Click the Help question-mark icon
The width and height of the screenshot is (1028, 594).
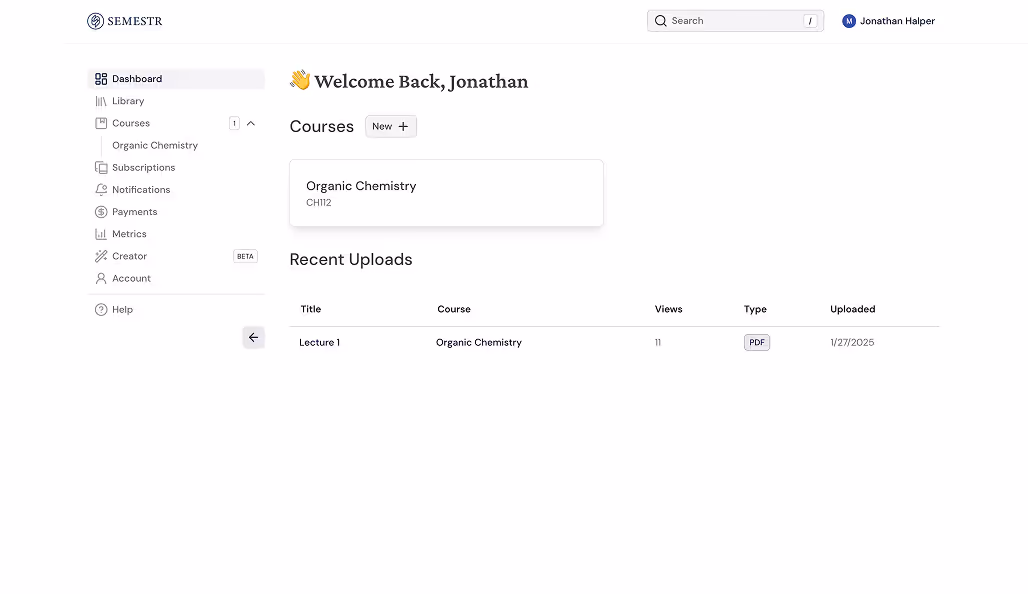[x=101, y=309]
